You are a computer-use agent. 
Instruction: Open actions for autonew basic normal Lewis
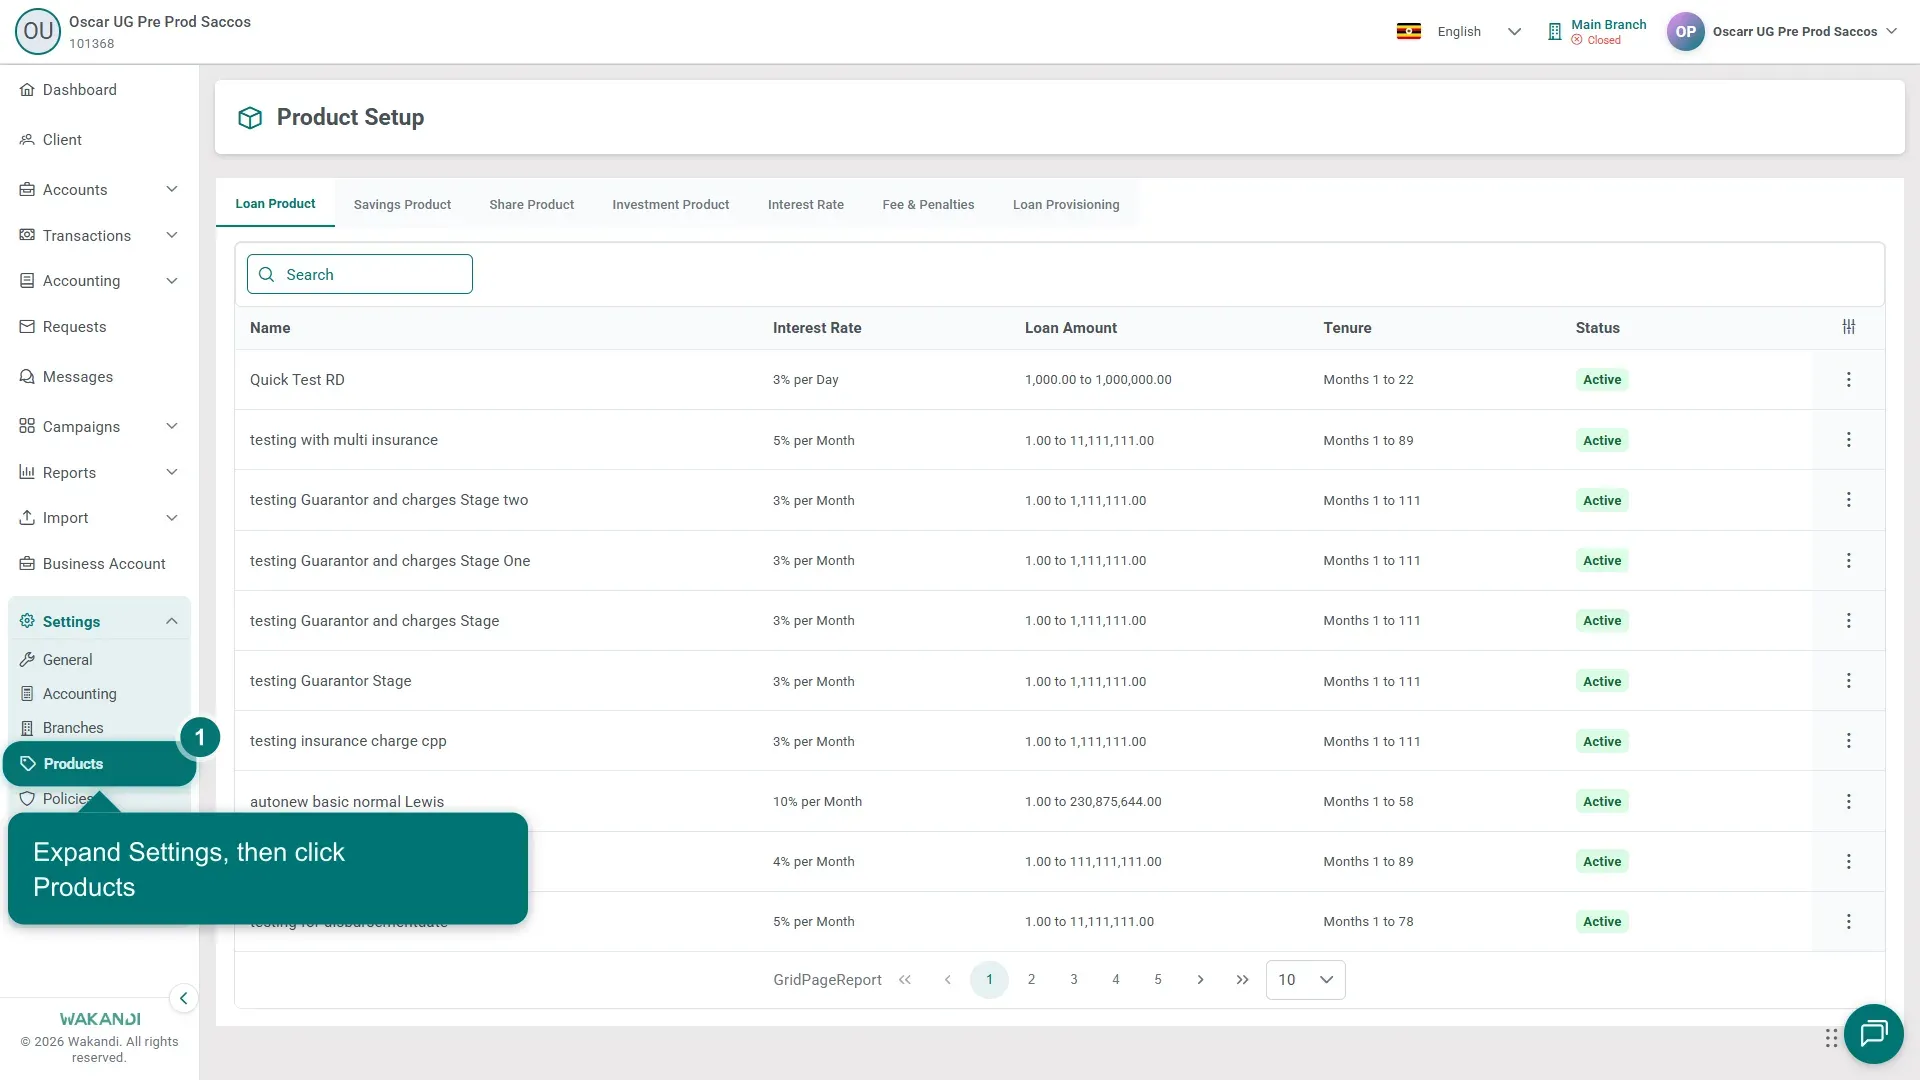coord(1849,802)
